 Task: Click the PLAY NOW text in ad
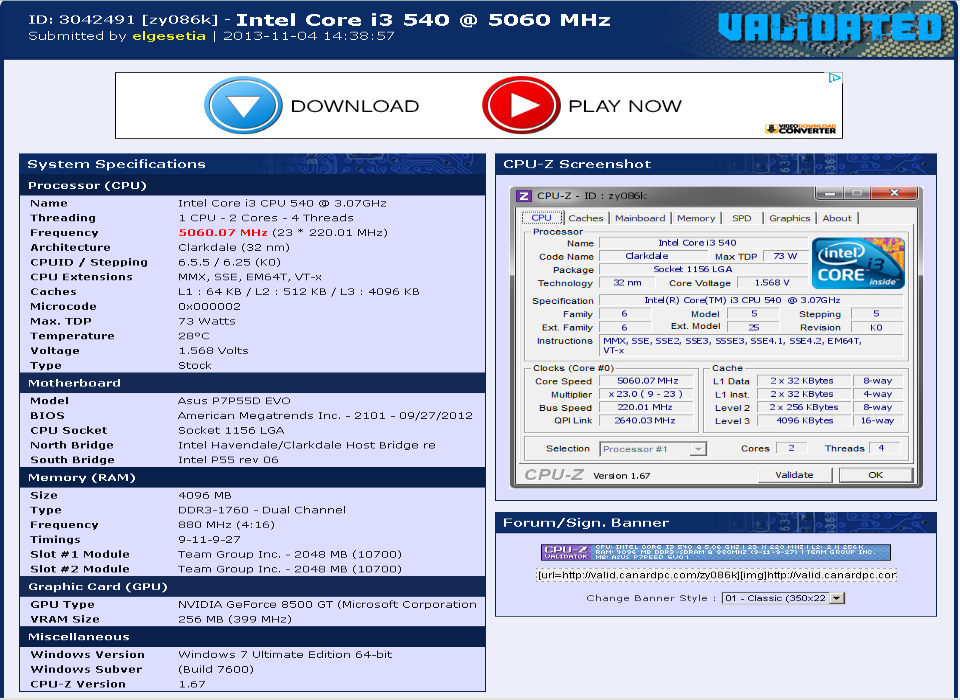pos(624,106)
